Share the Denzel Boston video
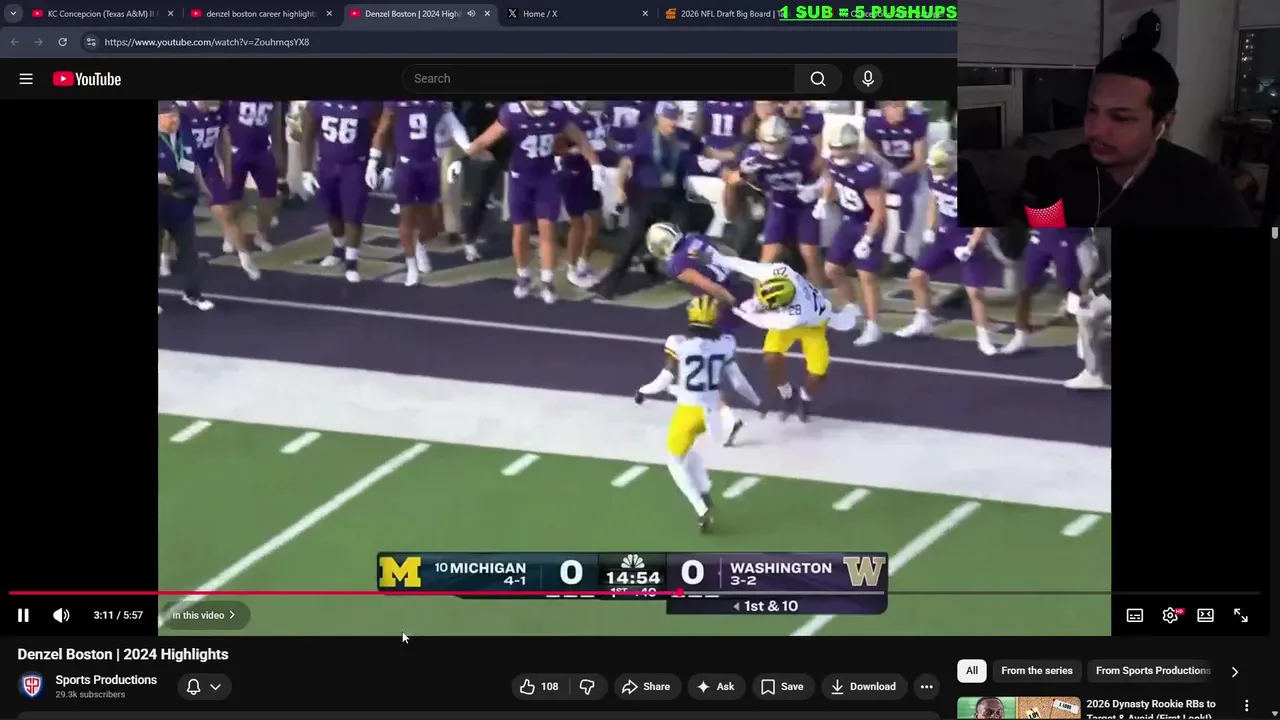The height and width of the screenshot is (720, 1280). (646, 686)
